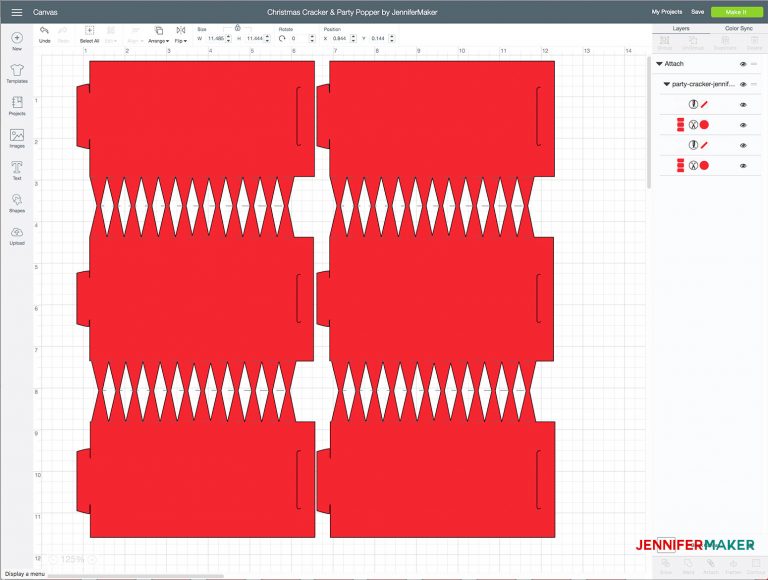Click the Slice tool at panel bottom
The width and height of the screenshot is (768, 580).
tap(666, 567)
